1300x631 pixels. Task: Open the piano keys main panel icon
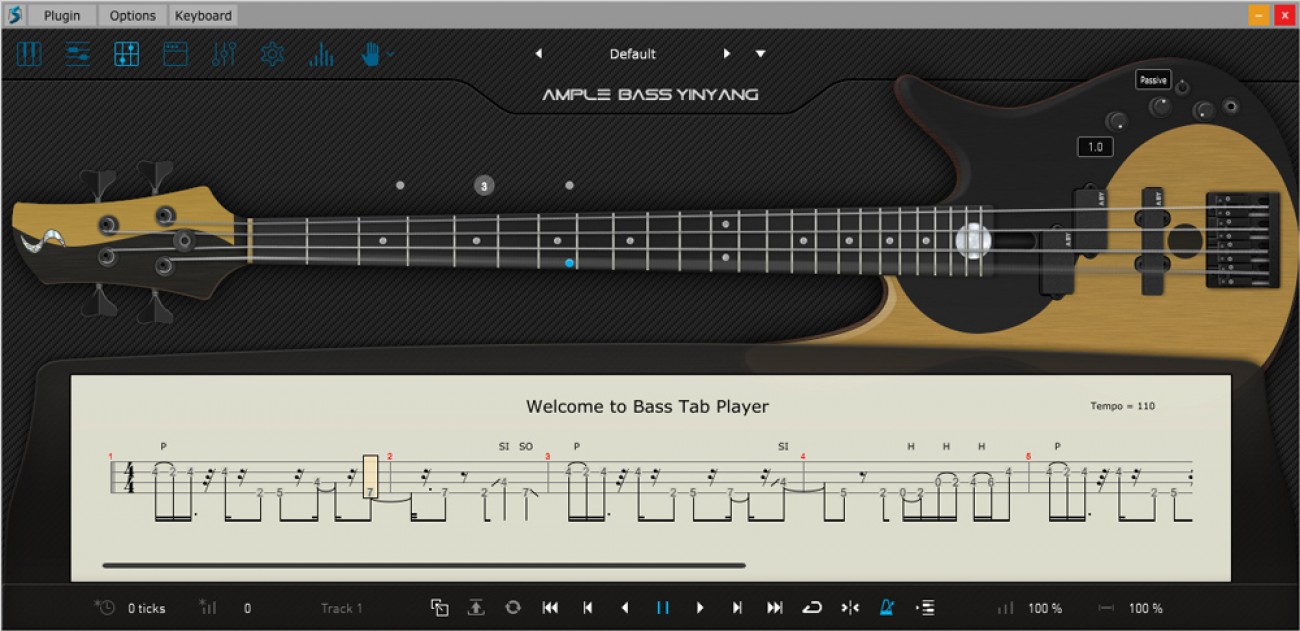click(x=30, y=54)
